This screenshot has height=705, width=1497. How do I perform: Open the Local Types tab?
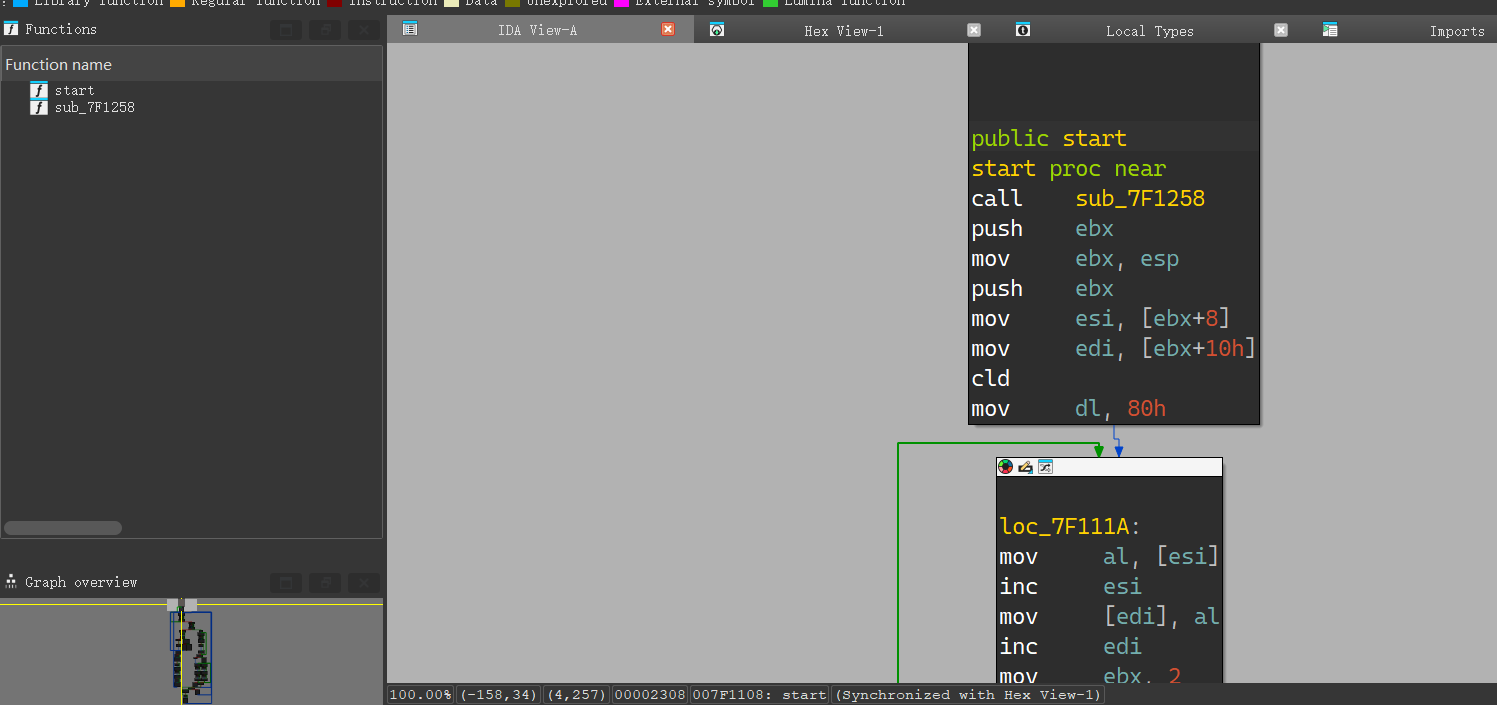point(1149,31)
